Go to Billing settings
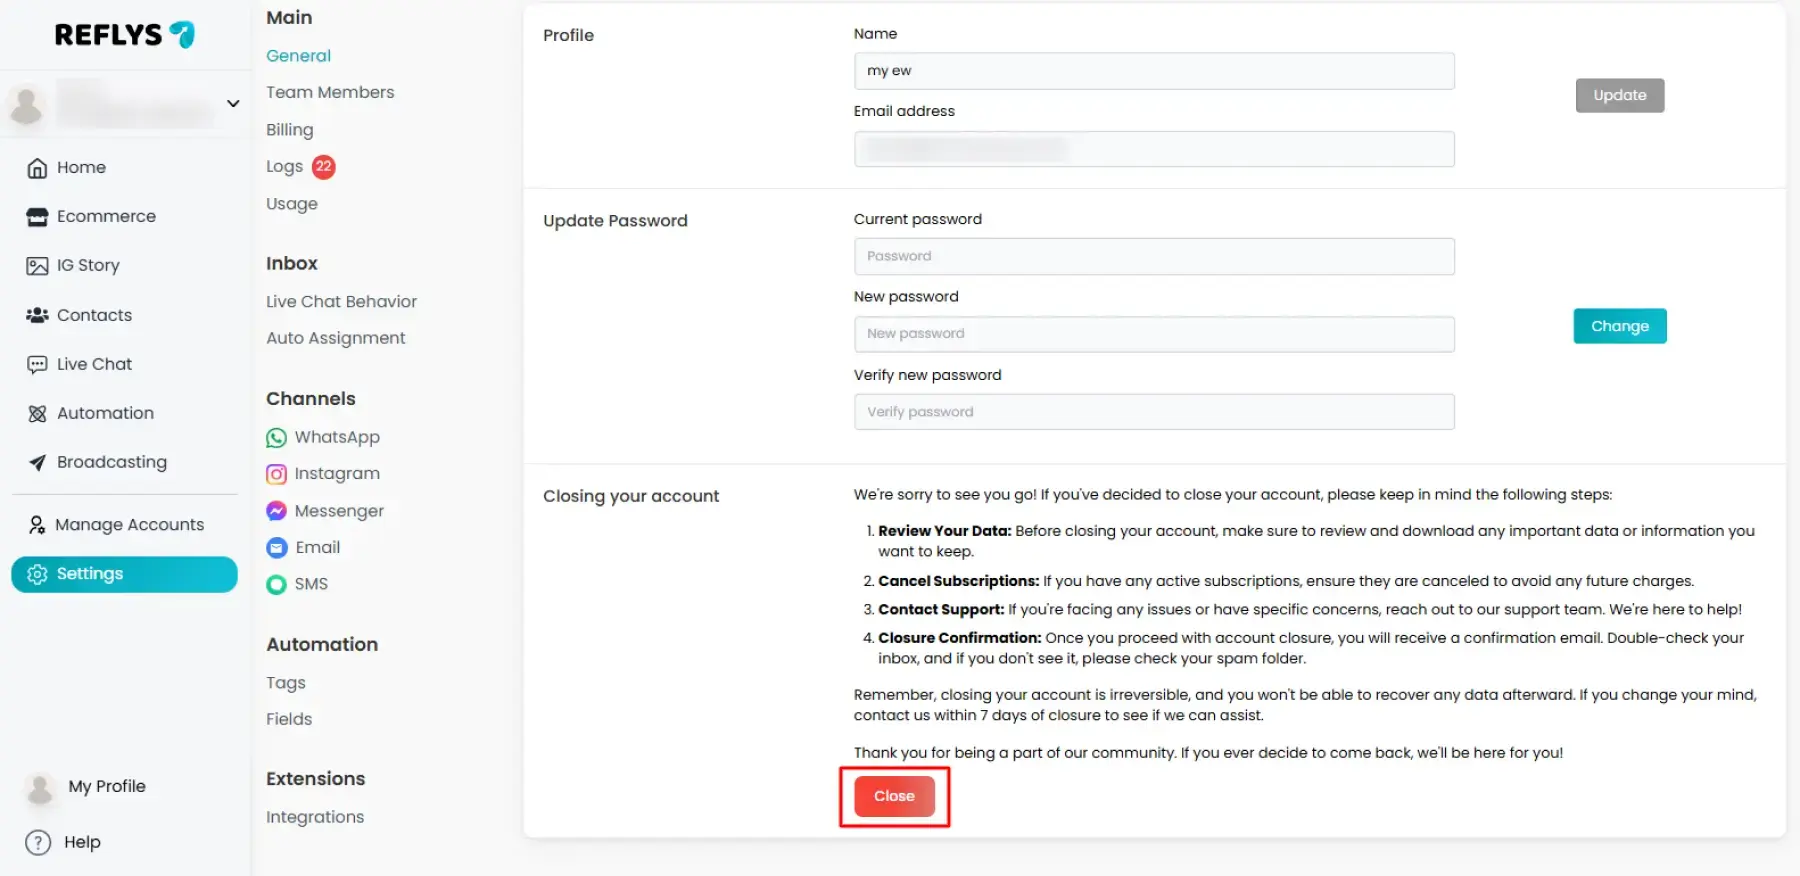Image resolution: width=1800 pixels, height=876 pixels. tap(289, 130)
